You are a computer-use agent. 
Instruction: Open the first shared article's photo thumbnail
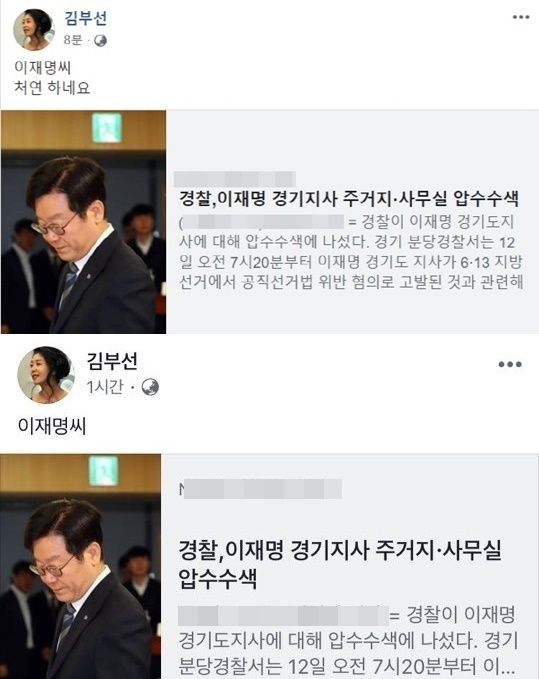[x=84, y=222]
